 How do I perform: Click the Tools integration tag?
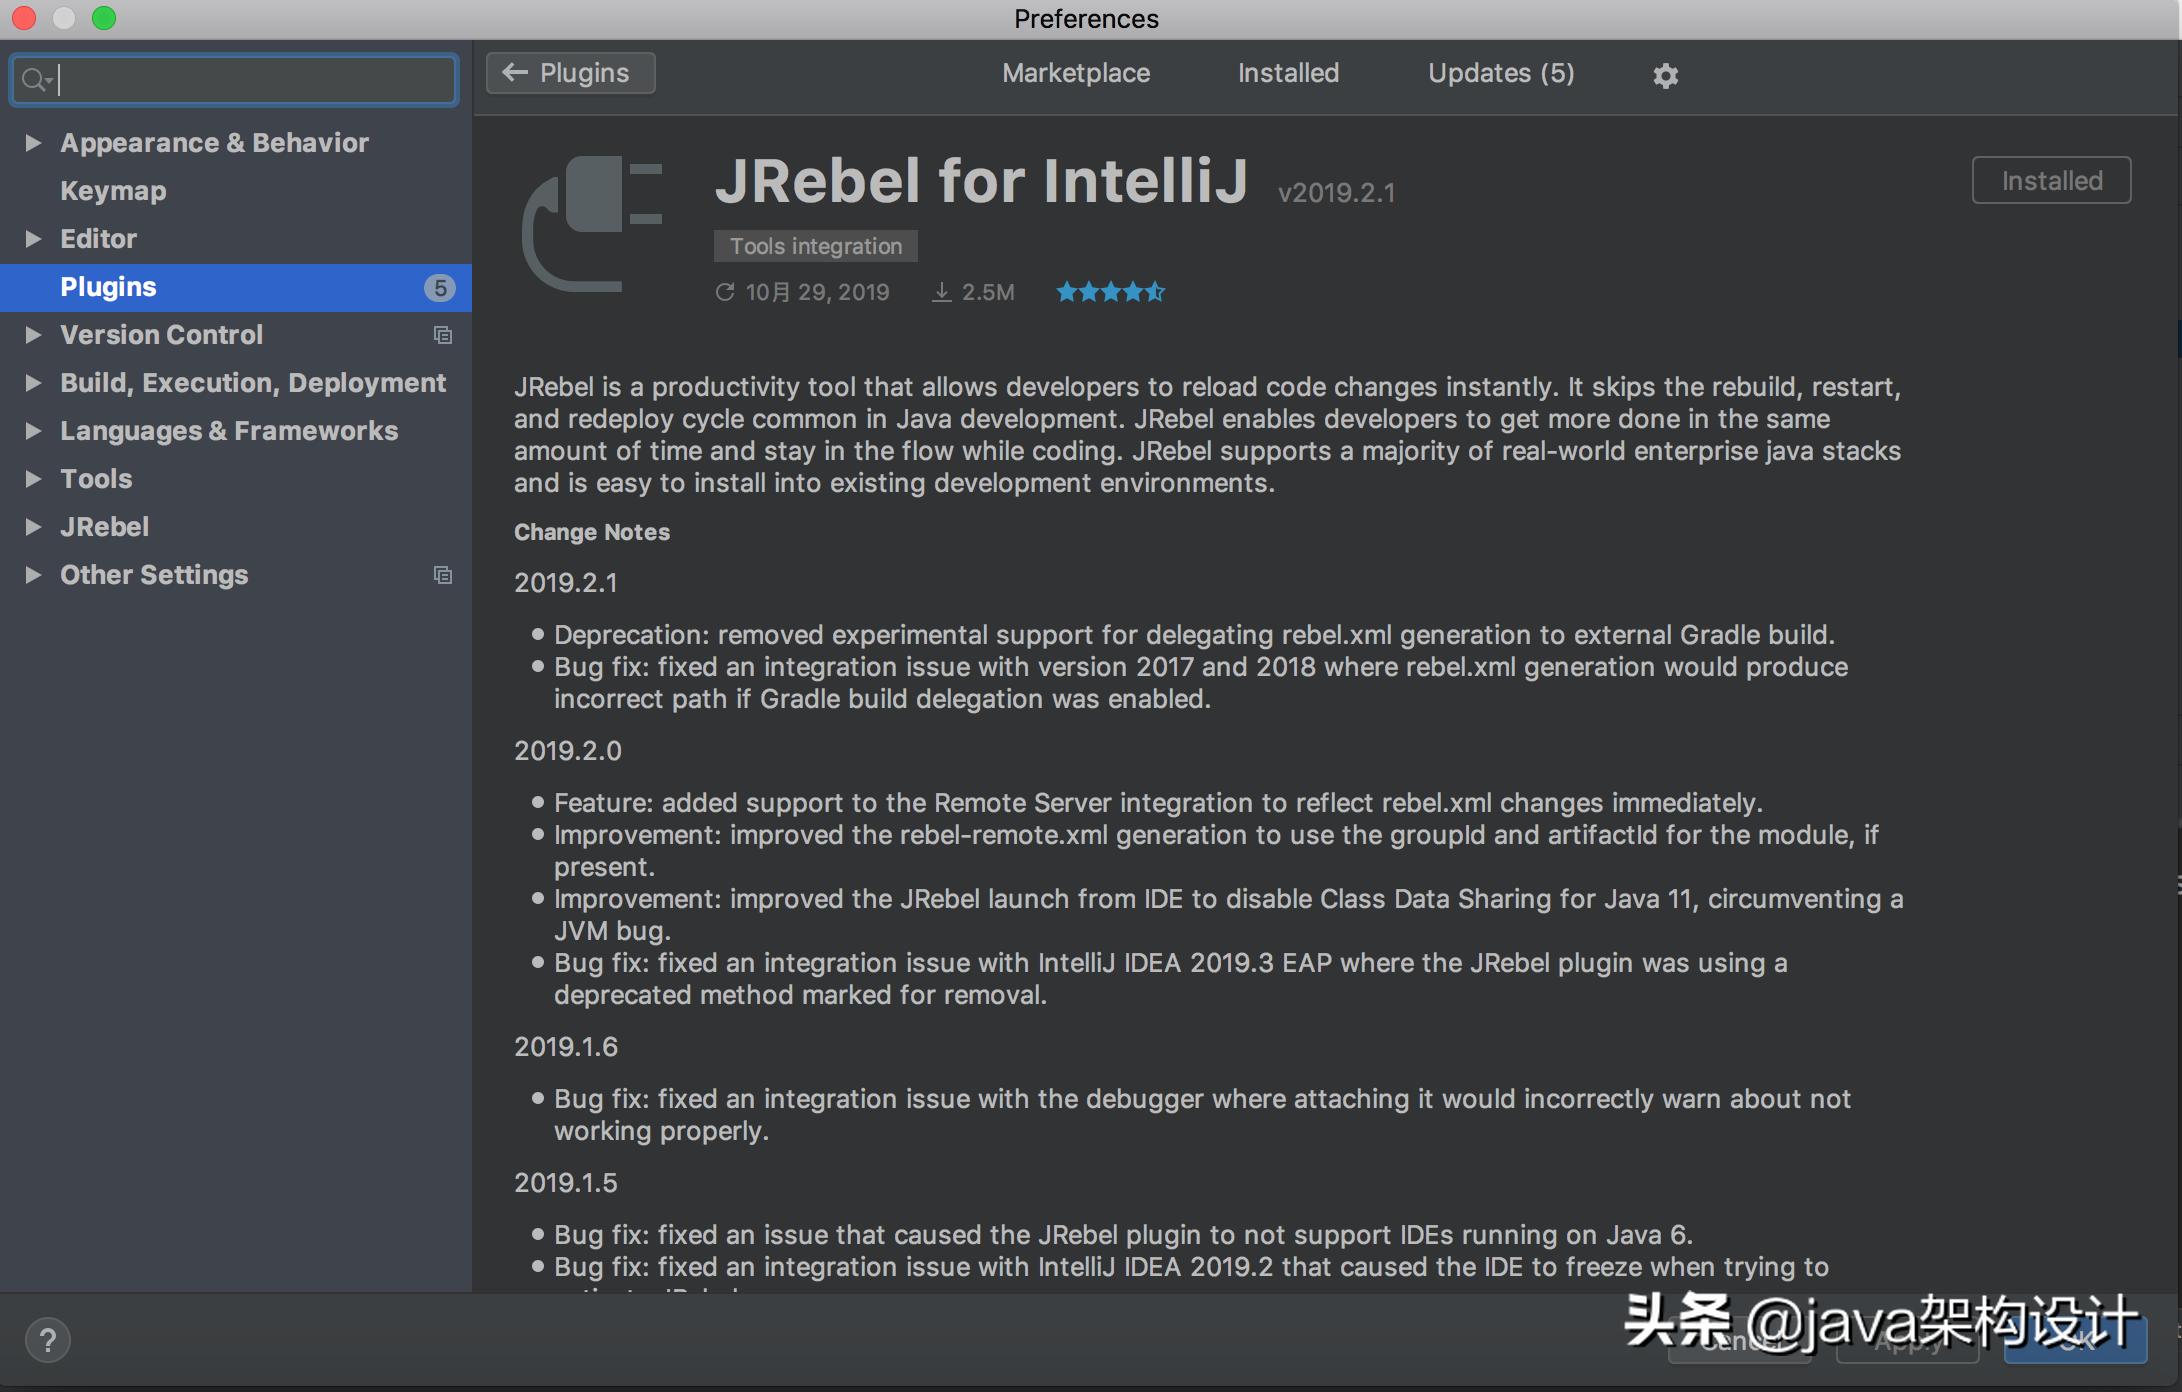815,246
